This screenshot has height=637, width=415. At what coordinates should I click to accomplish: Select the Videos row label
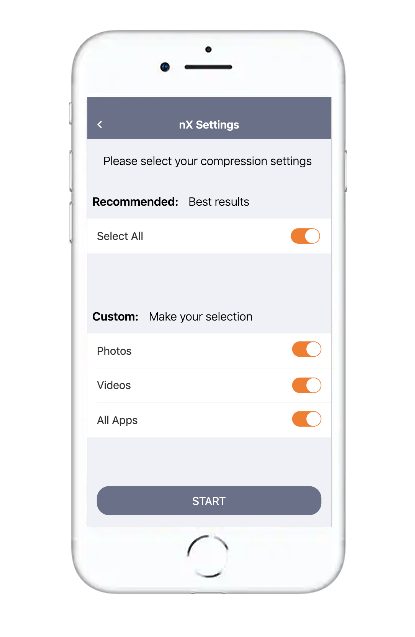coord(114,385)
